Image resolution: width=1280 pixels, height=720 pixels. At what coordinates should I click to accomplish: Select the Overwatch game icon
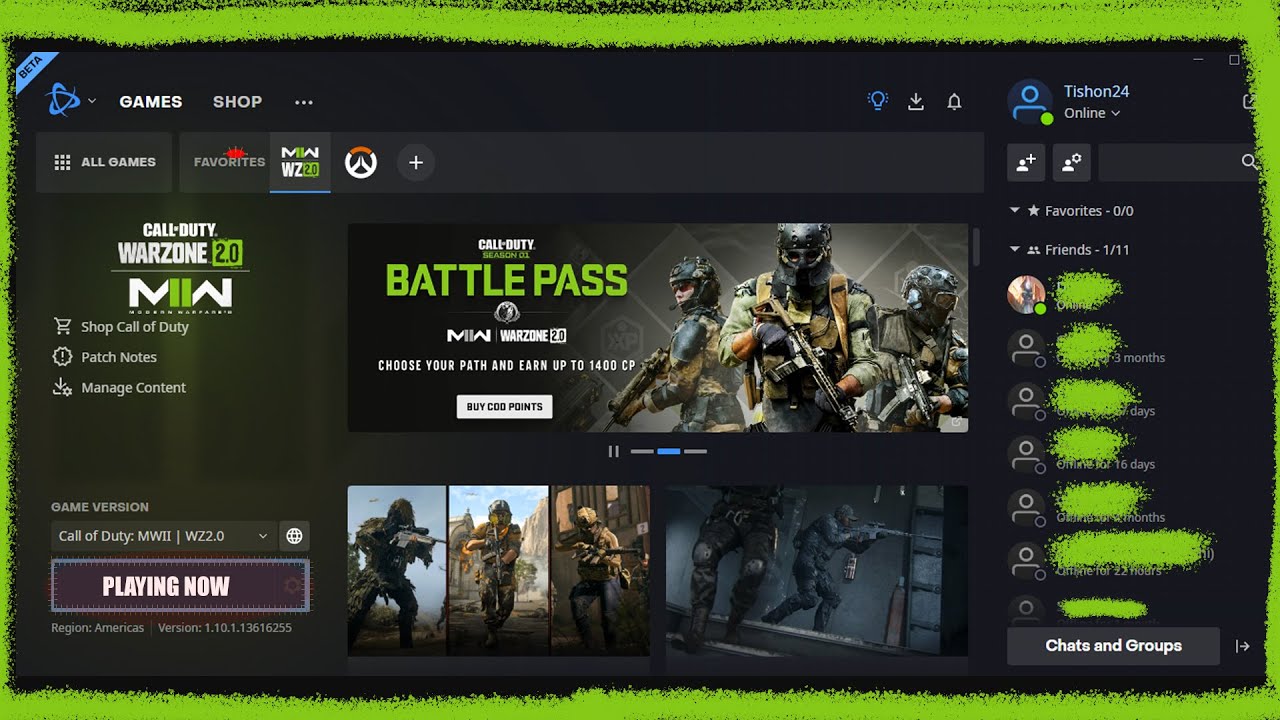[x=361, y=162]
